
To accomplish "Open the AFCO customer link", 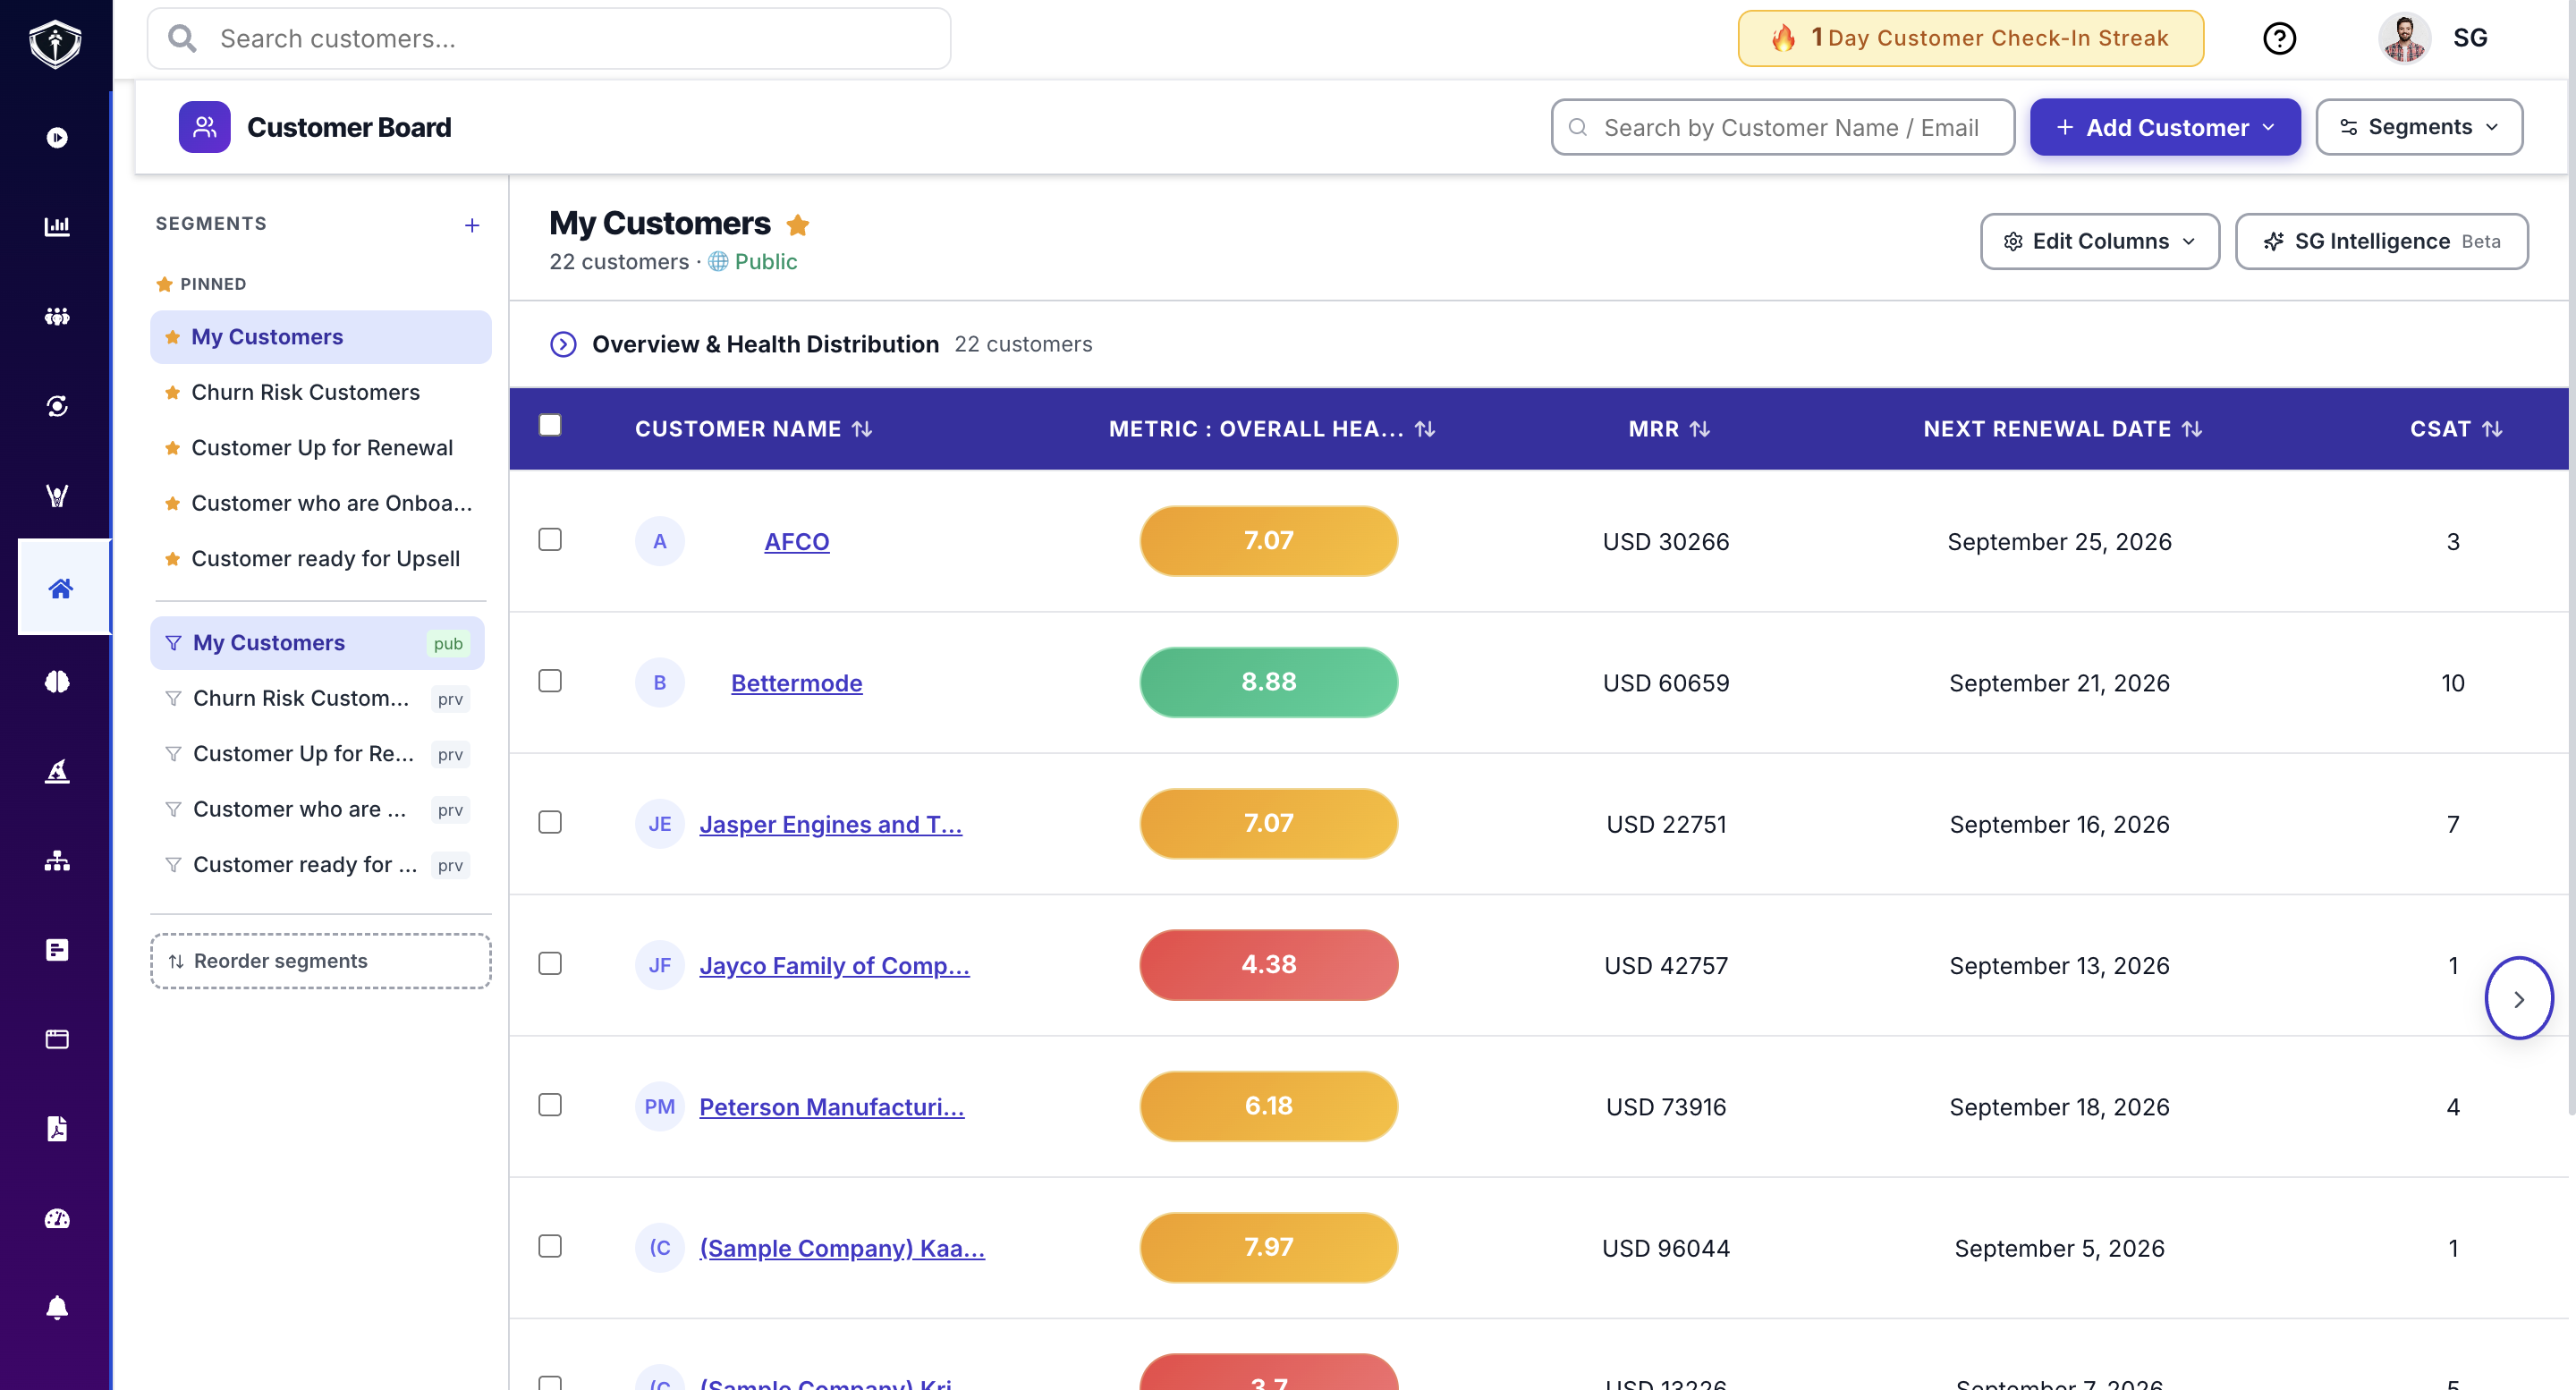I will 797,541.
